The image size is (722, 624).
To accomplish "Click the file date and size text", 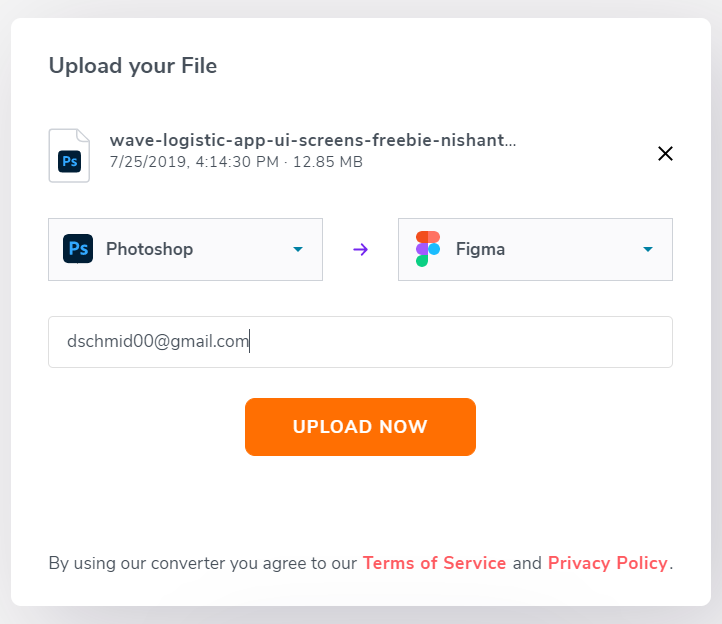I will click(x=236, y=162).
